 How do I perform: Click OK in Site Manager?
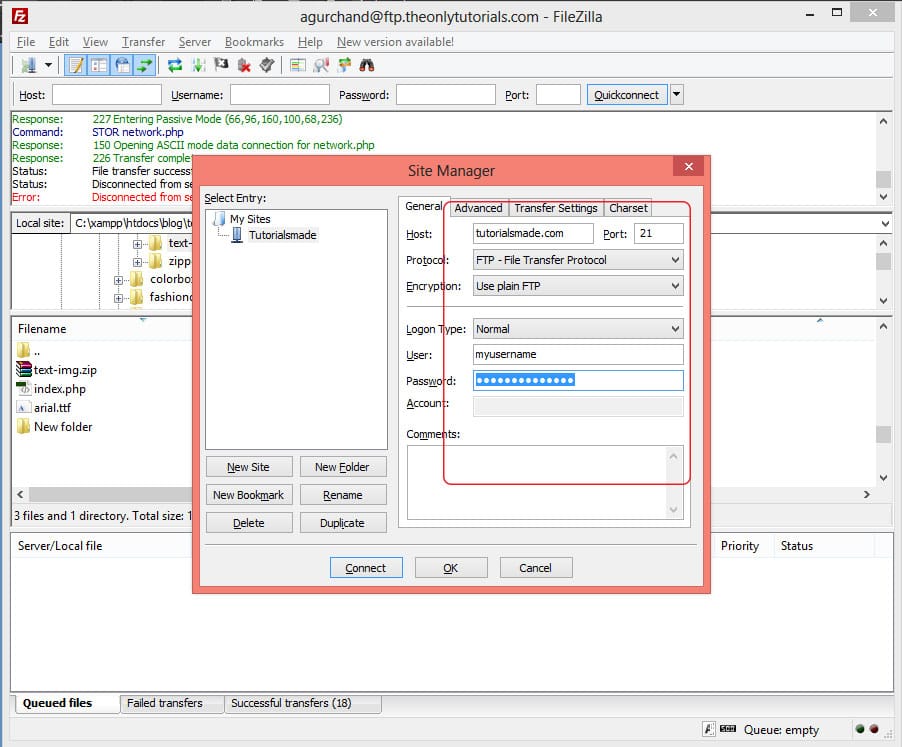click(451, 568)
